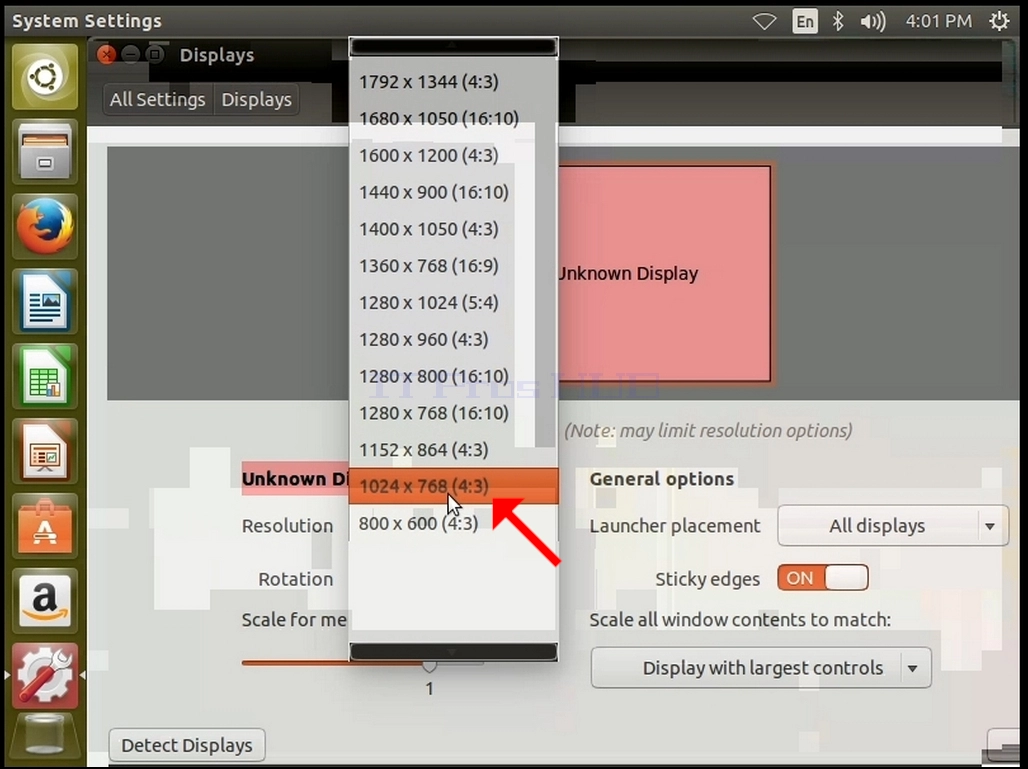Image resolution: width=1028 pixels, height=769 pixels.
Task: Choose 1792 x 1344 (4:3) resolution
Action: [453, 82]
